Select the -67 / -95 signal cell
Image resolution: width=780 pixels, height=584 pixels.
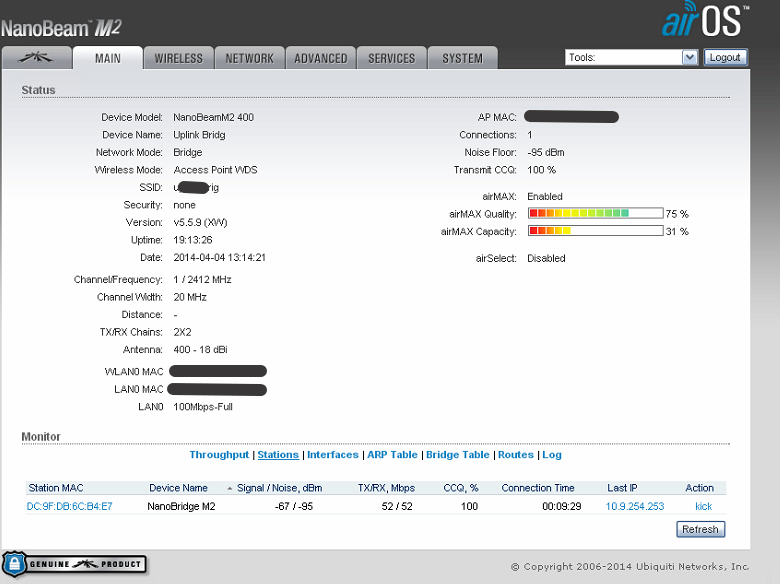click(x=293, y=506)
